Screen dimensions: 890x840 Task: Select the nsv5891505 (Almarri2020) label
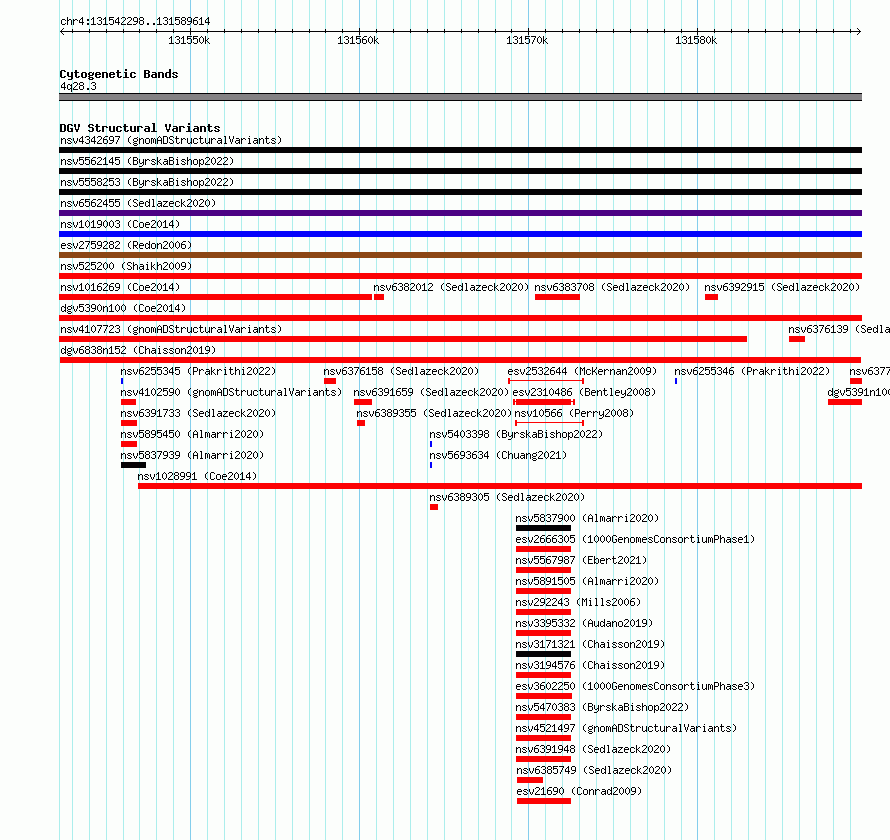587,581
